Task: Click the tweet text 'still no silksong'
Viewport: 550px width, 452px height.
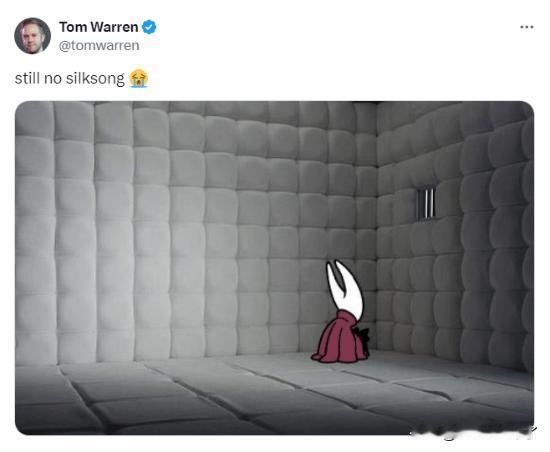Action: coord(69,79)
